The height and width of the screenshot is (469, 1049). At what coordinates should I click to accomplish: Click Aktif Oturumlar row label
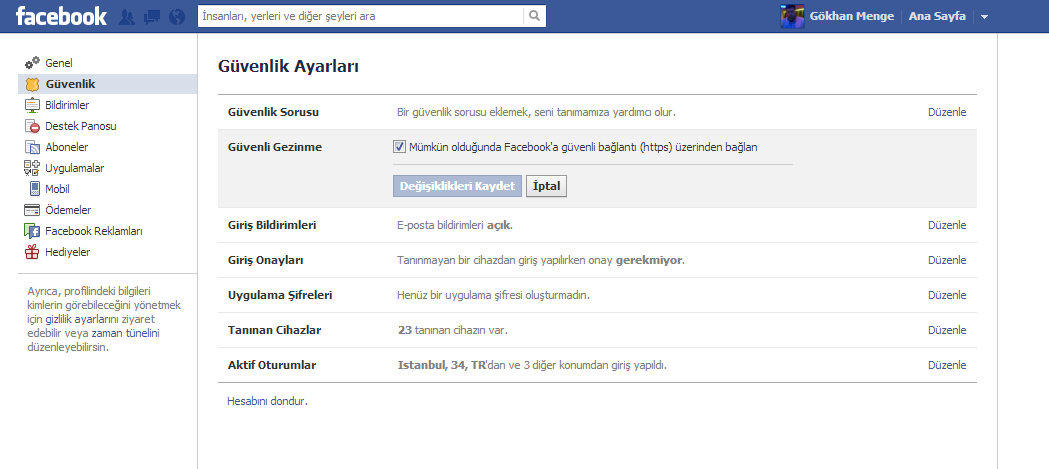[272, 365]
